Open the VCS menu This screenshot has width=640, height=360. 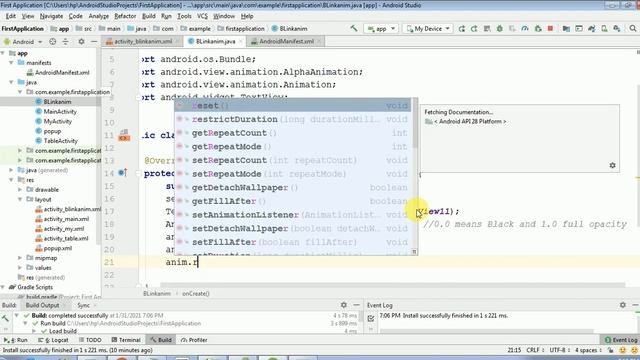click(202, 16)
